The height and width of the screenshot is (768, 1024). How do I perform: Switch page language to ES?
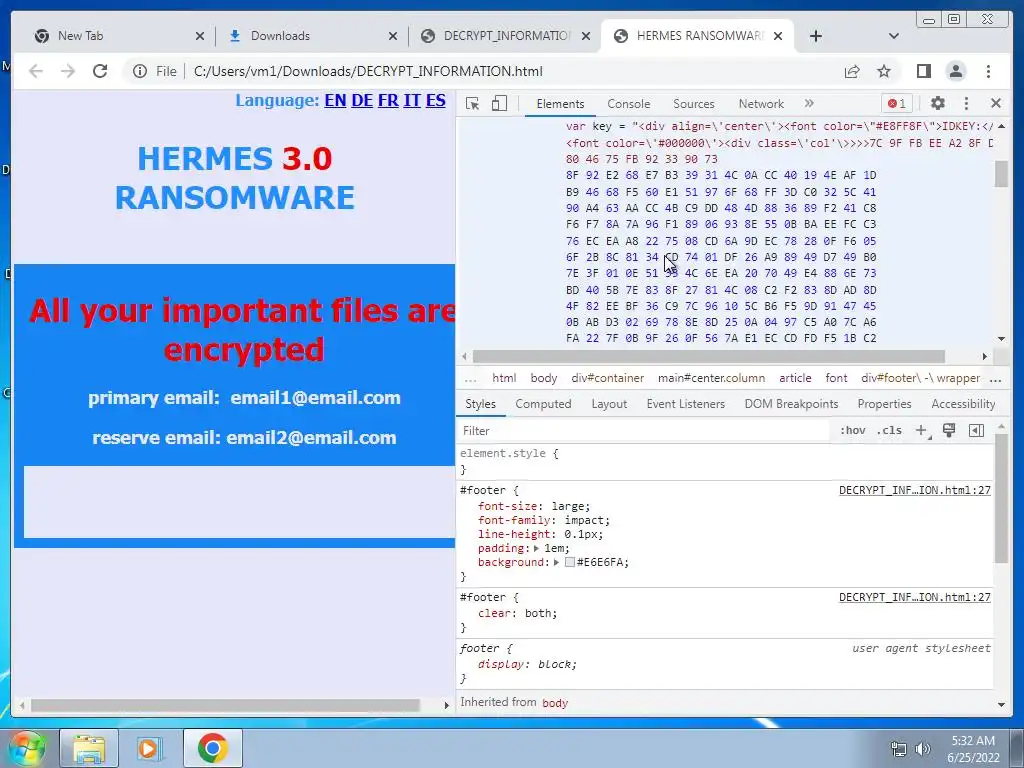pos(436,101)
